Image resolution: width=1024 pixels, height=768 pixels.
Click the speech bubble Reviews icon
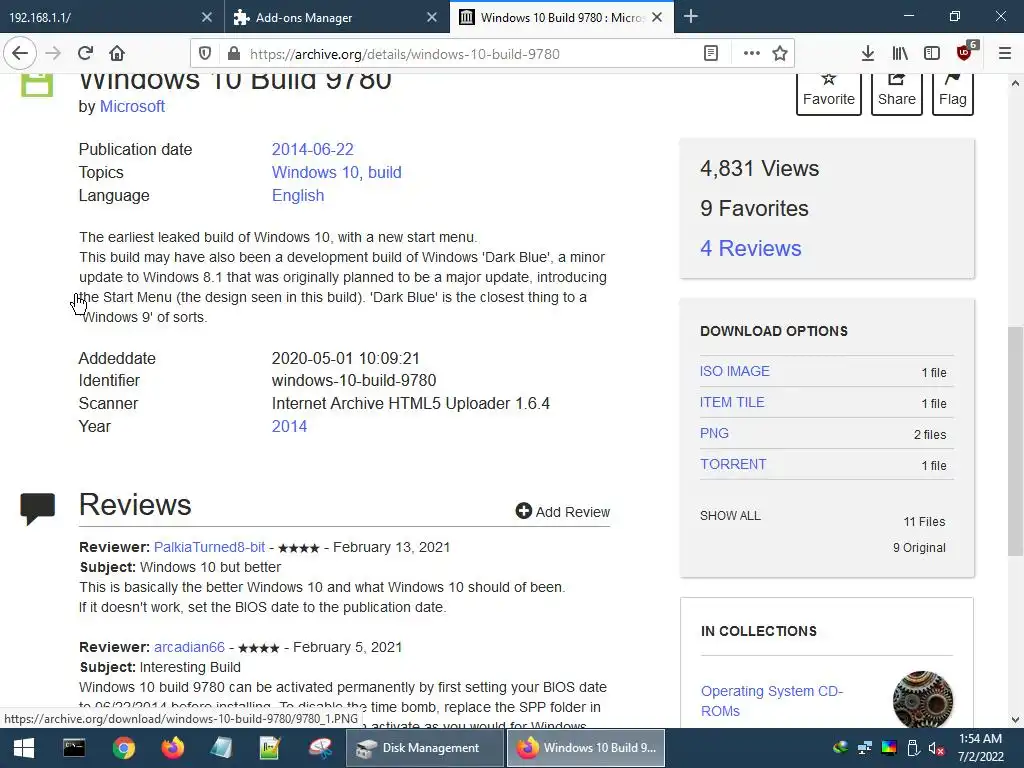[x=37, y=509]
